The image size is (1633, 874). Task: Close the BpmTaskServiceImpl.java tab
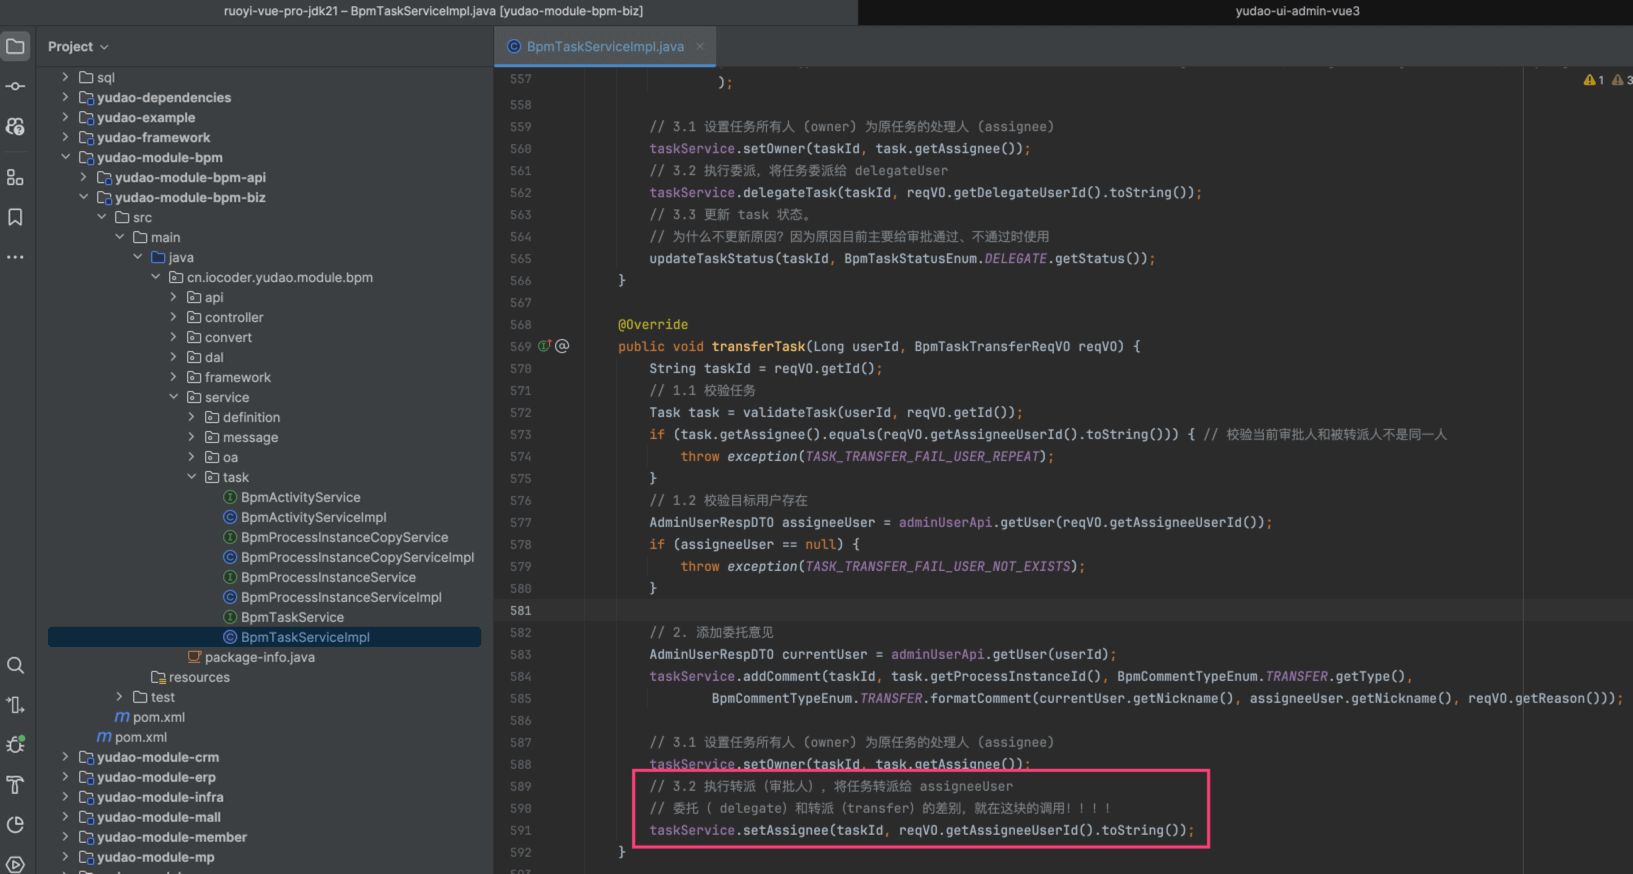click(x=700, y=46)
